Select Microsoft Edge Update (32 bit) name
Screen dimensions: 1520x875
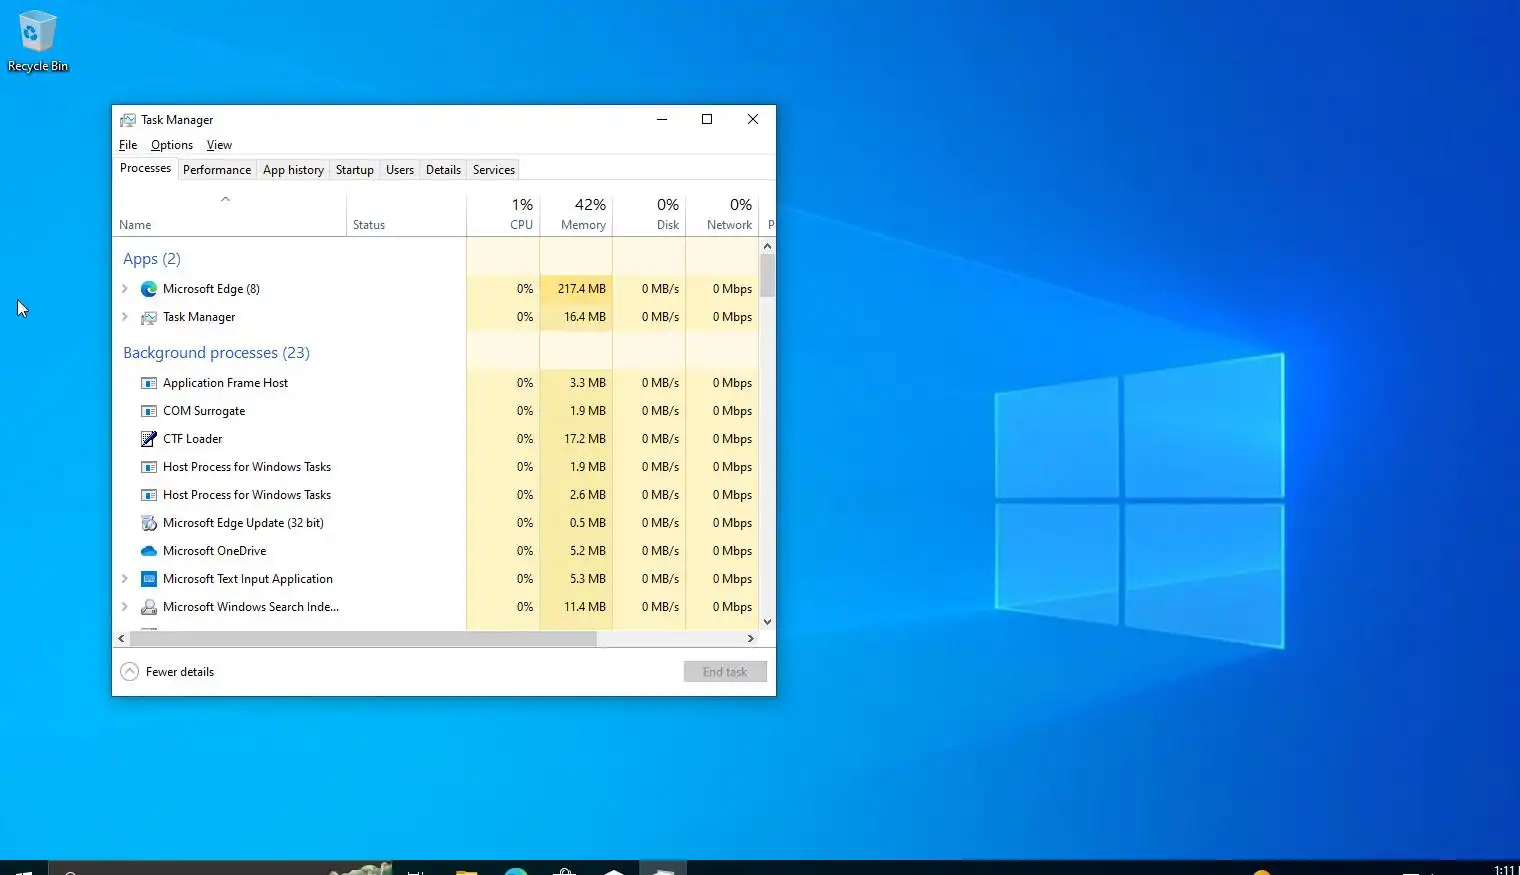pos(243,523)
